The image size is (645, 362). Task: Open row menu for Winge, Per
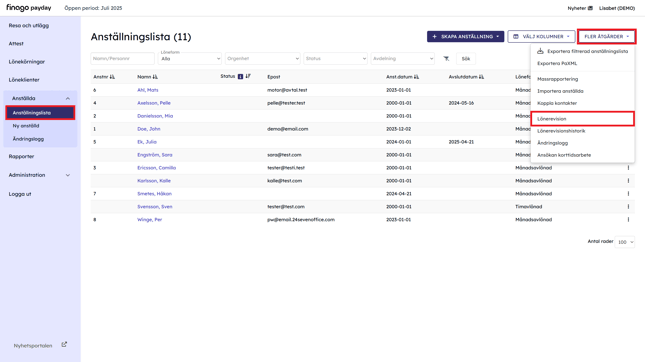tap(628, 220)
